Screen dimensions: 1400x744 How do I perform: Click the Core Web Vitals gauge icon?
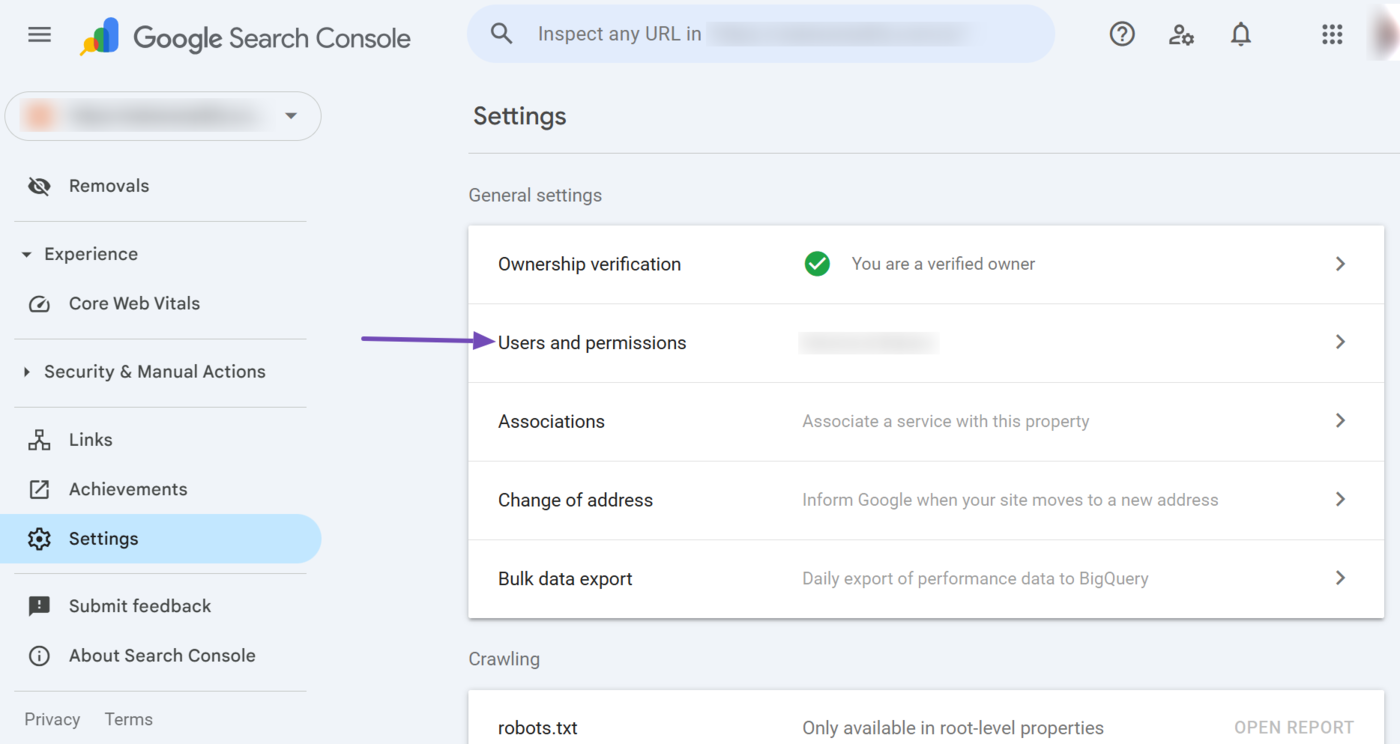coord(39,304)
